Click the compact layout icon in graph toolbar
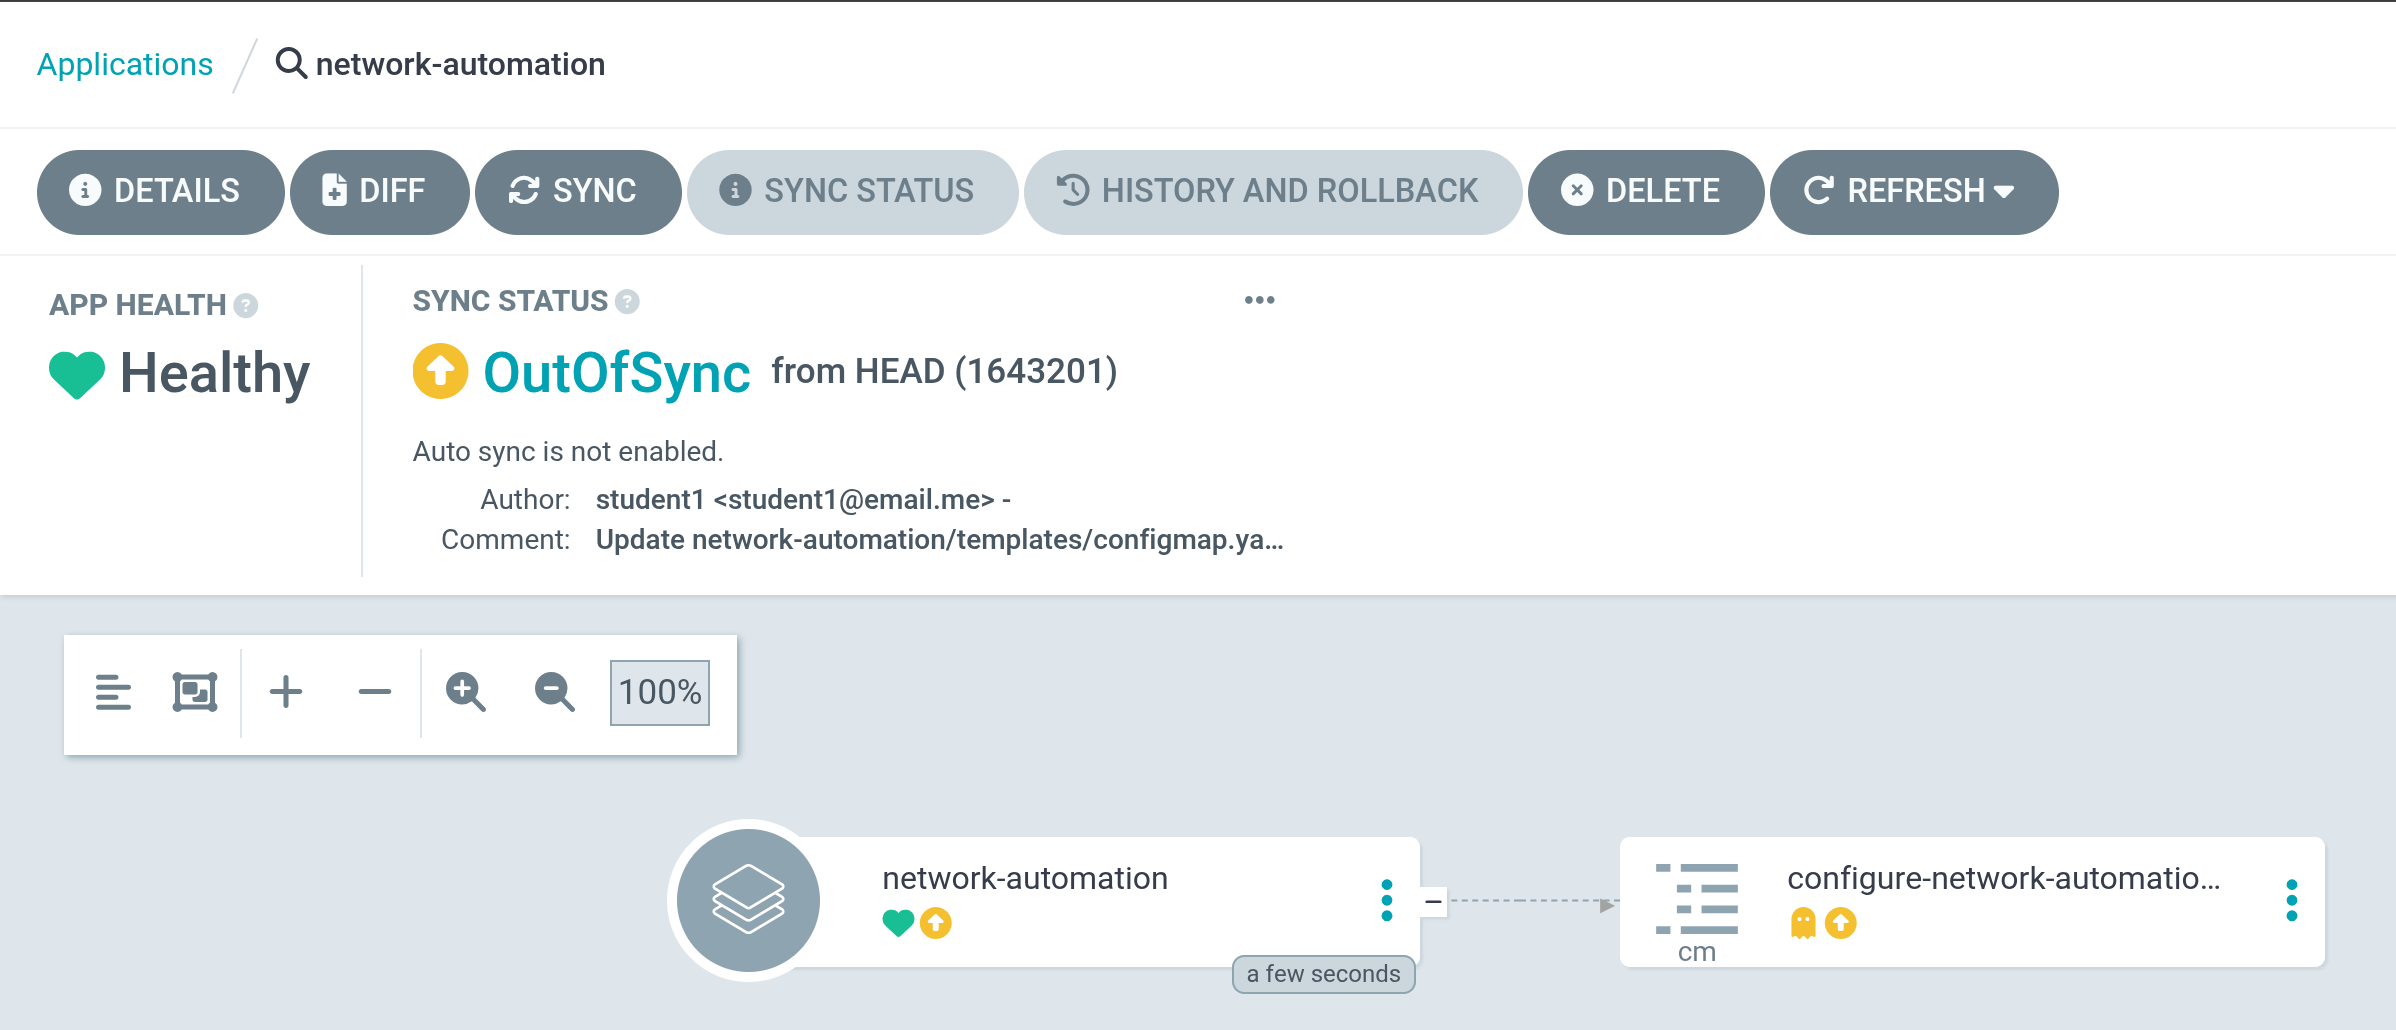Viewport: 2396px width, 1030px height. coord(113,692)
